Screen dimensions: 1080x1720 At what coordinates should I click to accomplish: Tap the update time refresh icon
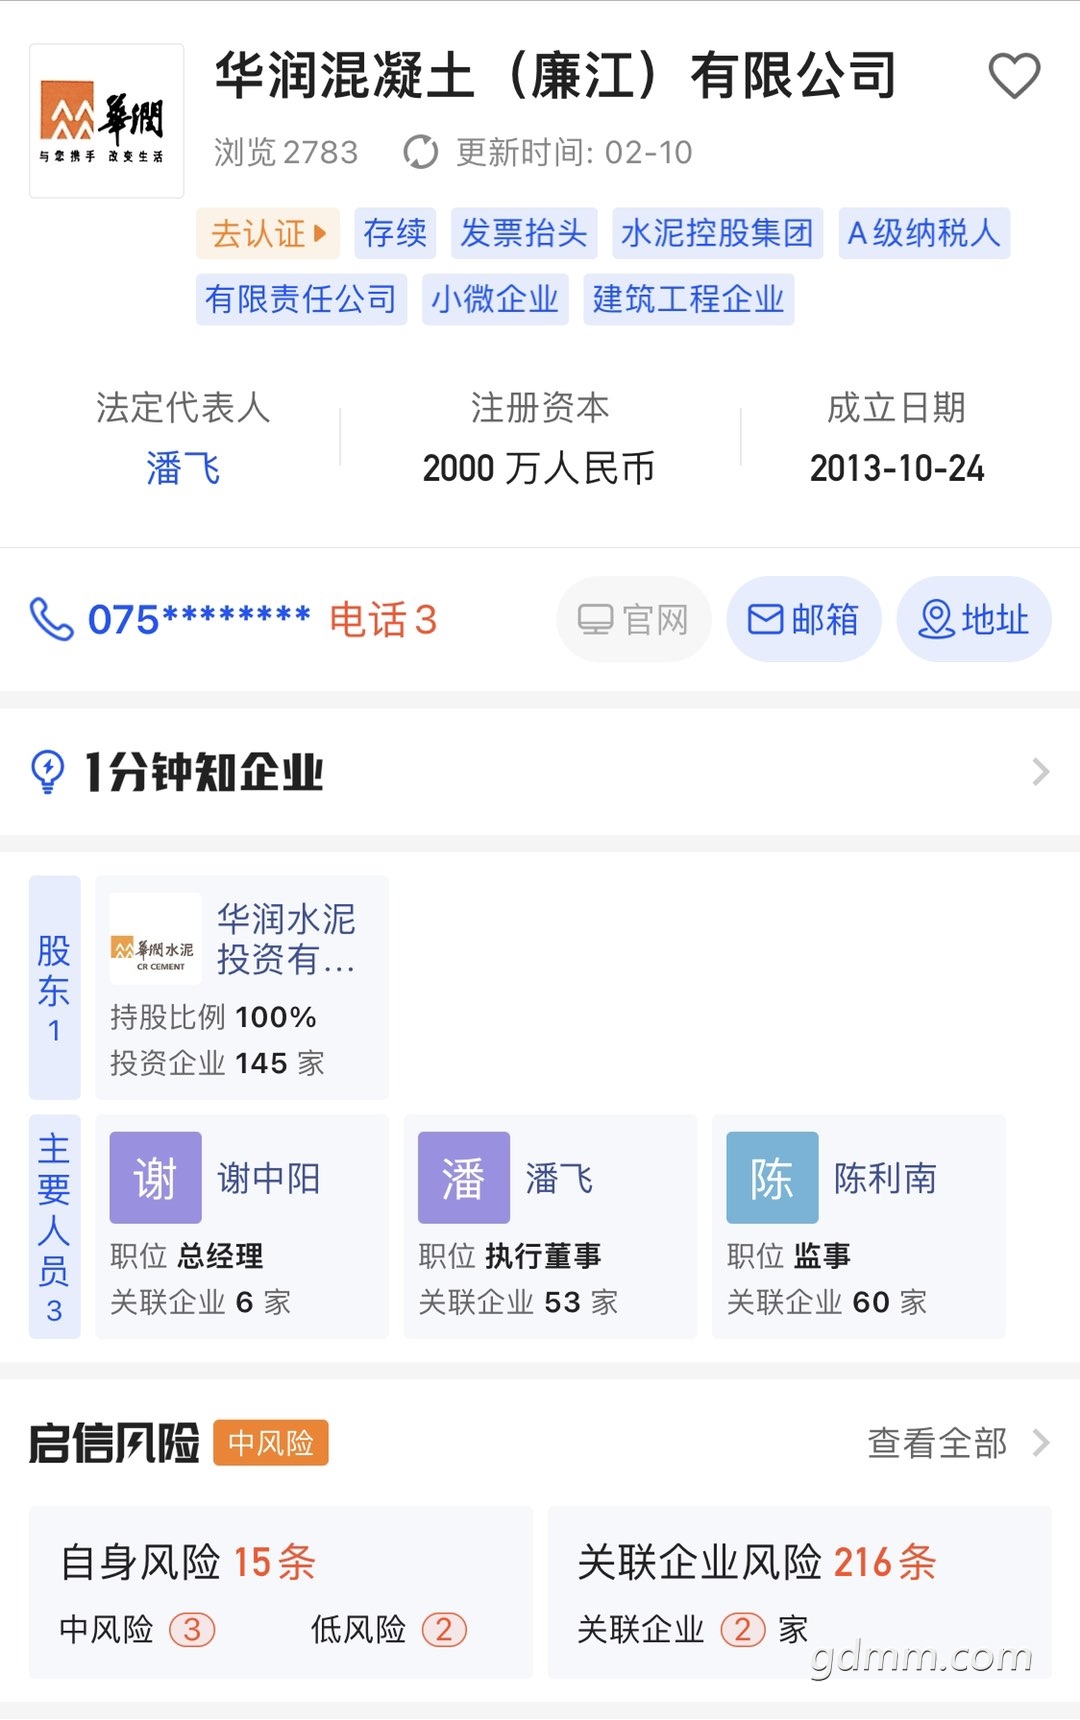coord(420,152)
